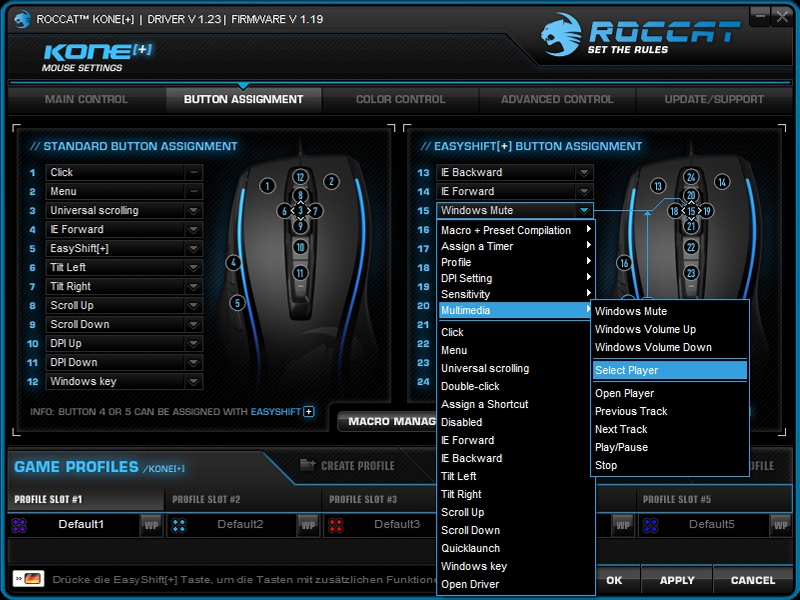Click mouse diagram marker 12 on standard mouse

click(x=300, y=177)
